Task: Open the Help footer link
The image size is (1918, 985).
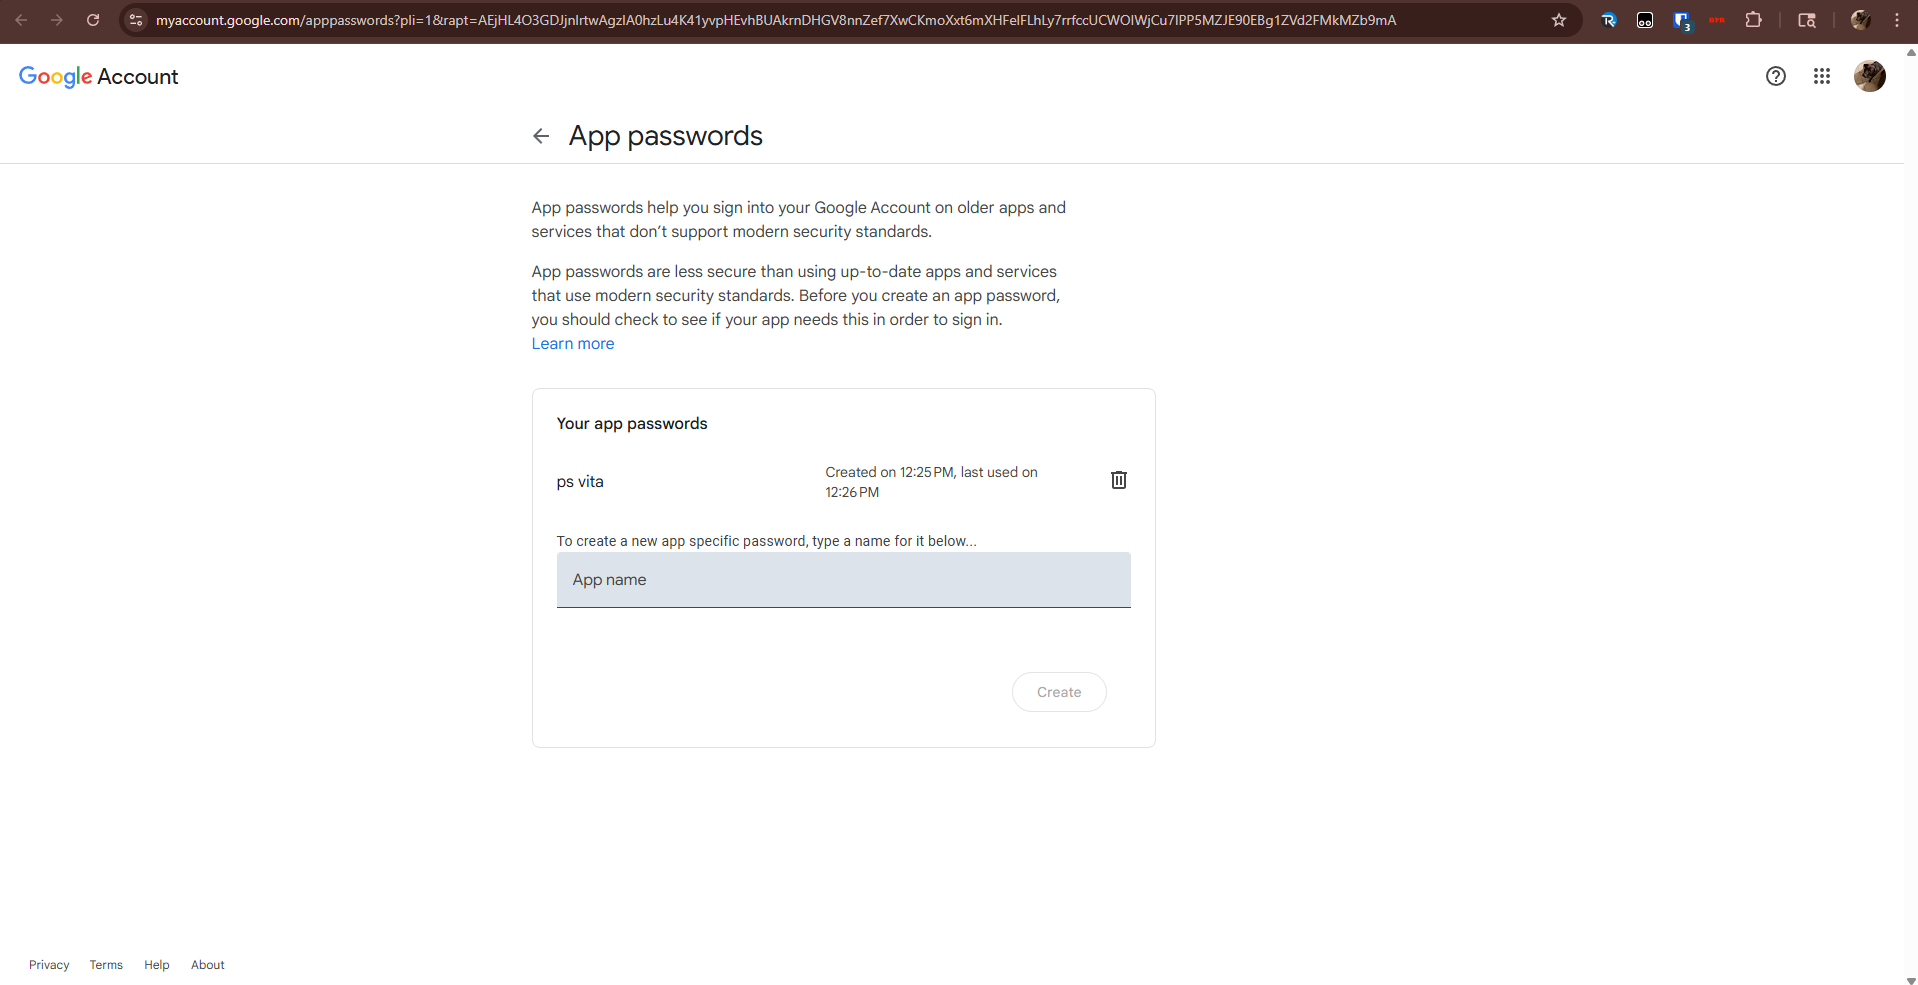Action: (x=157, y=965)
